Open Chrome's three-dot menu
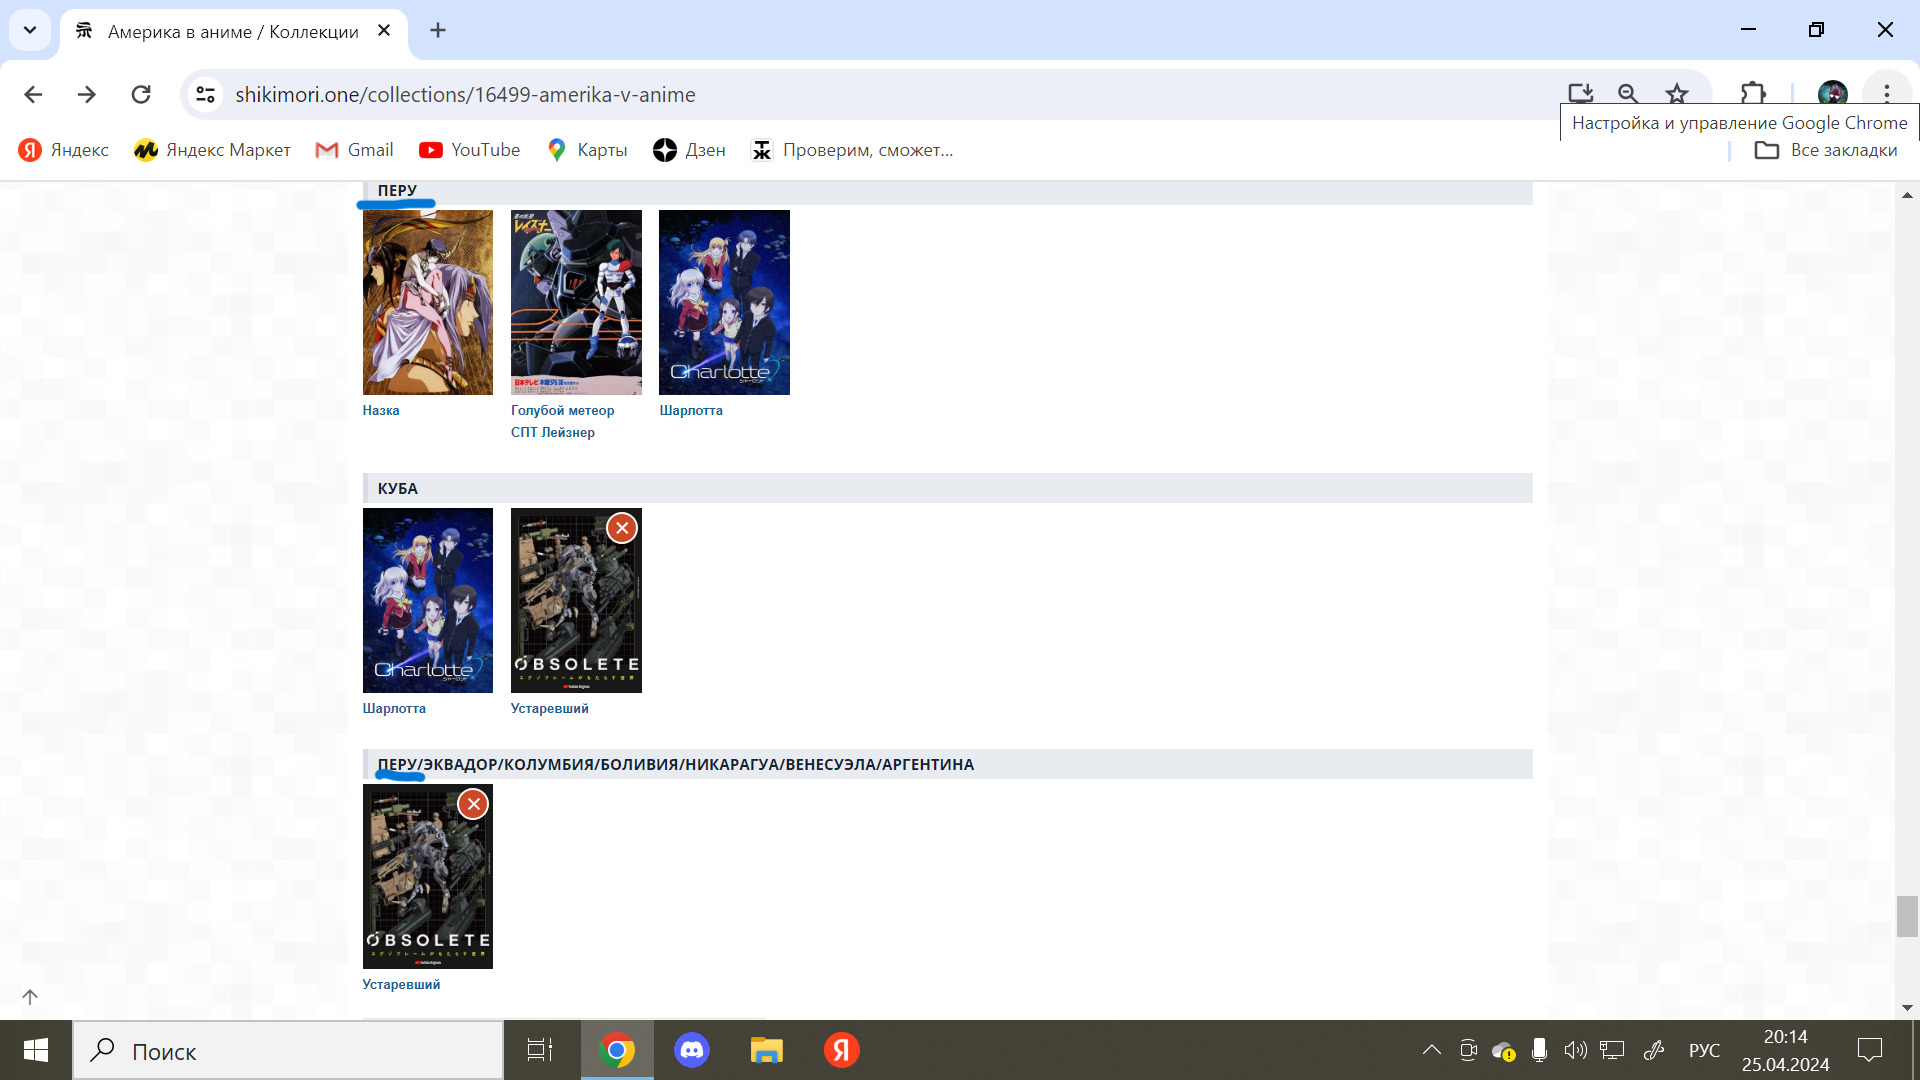1920x1080 pixels. pos(1887,94)
